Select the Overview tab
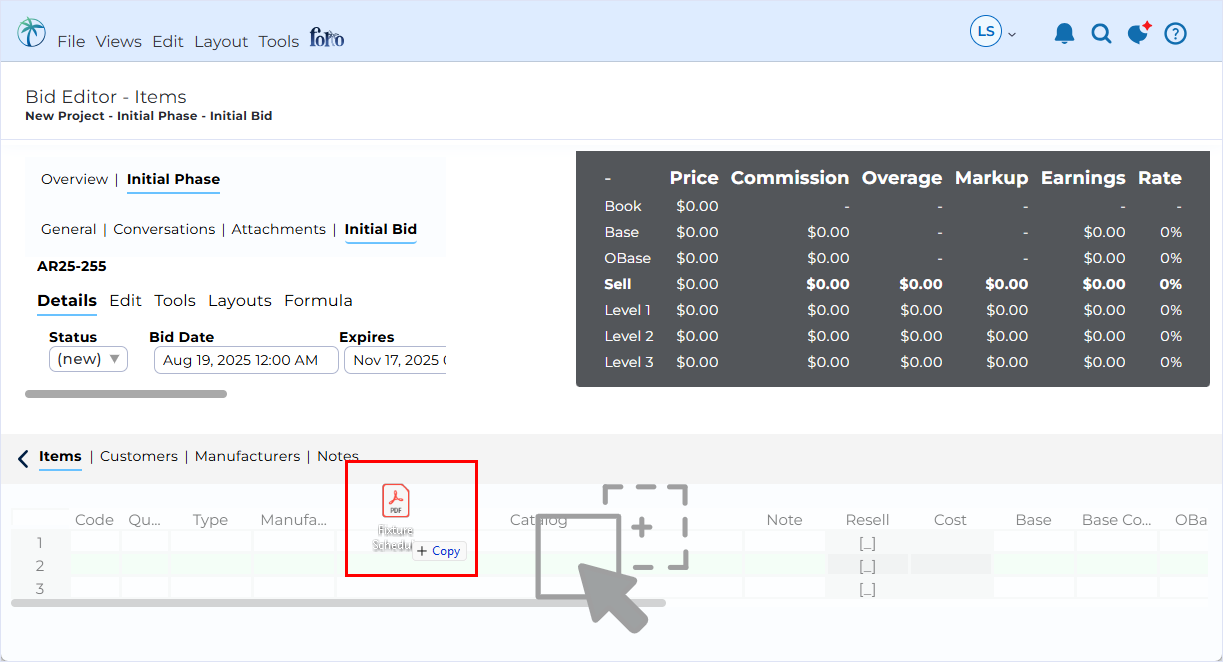The width and height of the screenshot is (1223, 662). [74, 179]
